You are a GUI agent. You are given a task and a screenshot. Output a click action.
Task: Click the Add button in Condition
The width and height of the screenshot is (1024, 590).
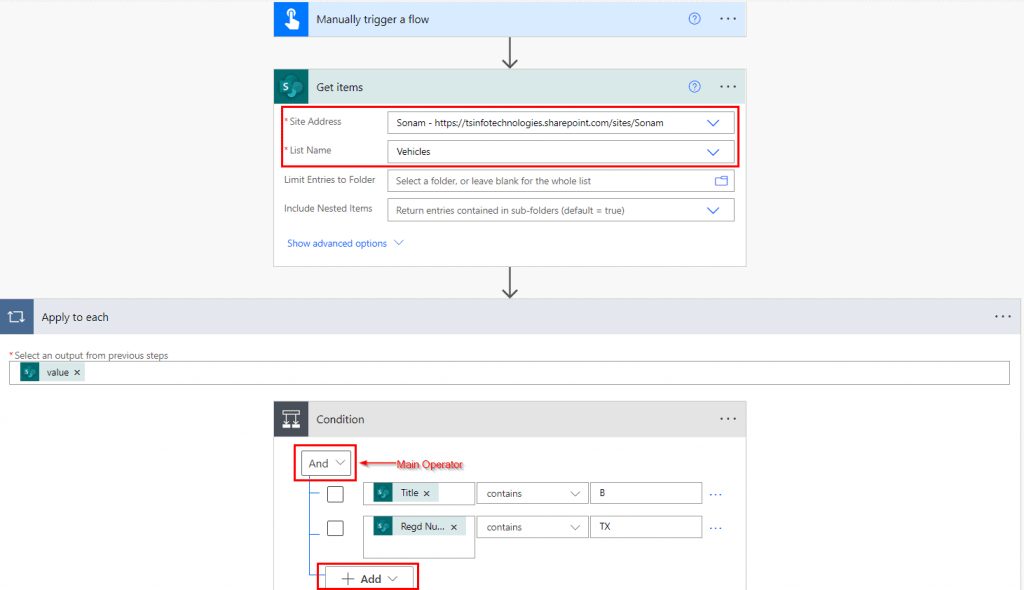pos(369,579)
